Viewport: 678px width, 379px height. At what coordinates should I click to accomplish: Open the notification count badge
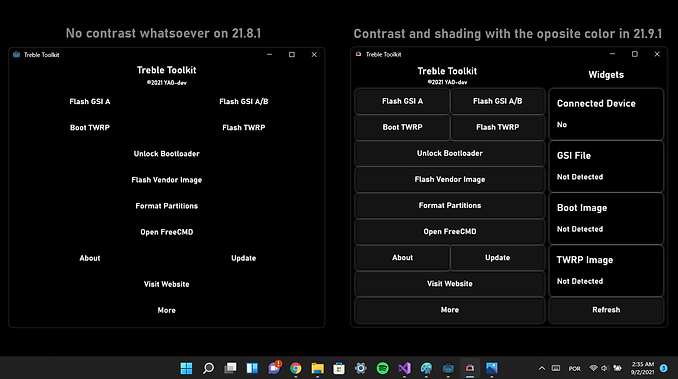tap(664, 368)
